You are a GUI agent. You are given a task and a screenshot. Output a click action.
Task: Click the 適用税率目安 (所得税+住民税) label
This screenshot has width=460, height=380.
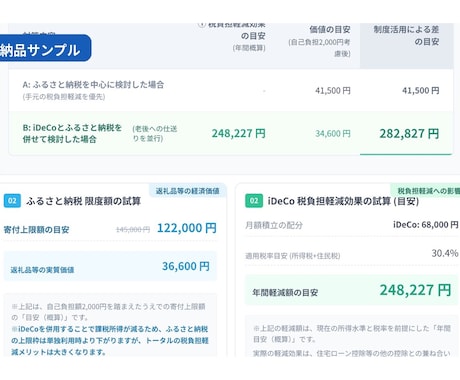[293, 256]
